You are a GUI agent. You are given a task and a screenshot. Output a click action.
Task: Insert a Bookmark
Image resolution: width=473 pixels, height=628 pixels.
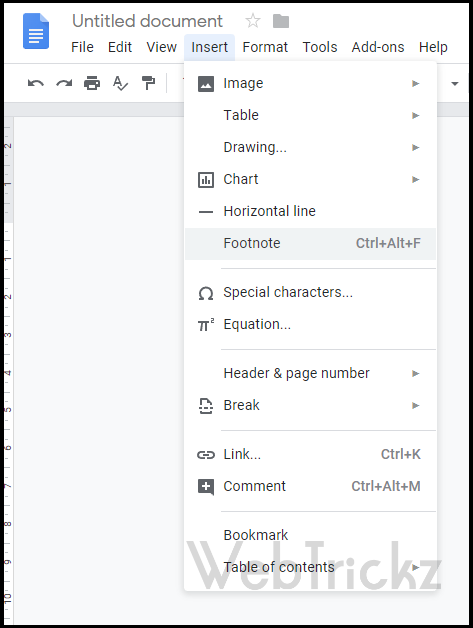pos(310,535)
